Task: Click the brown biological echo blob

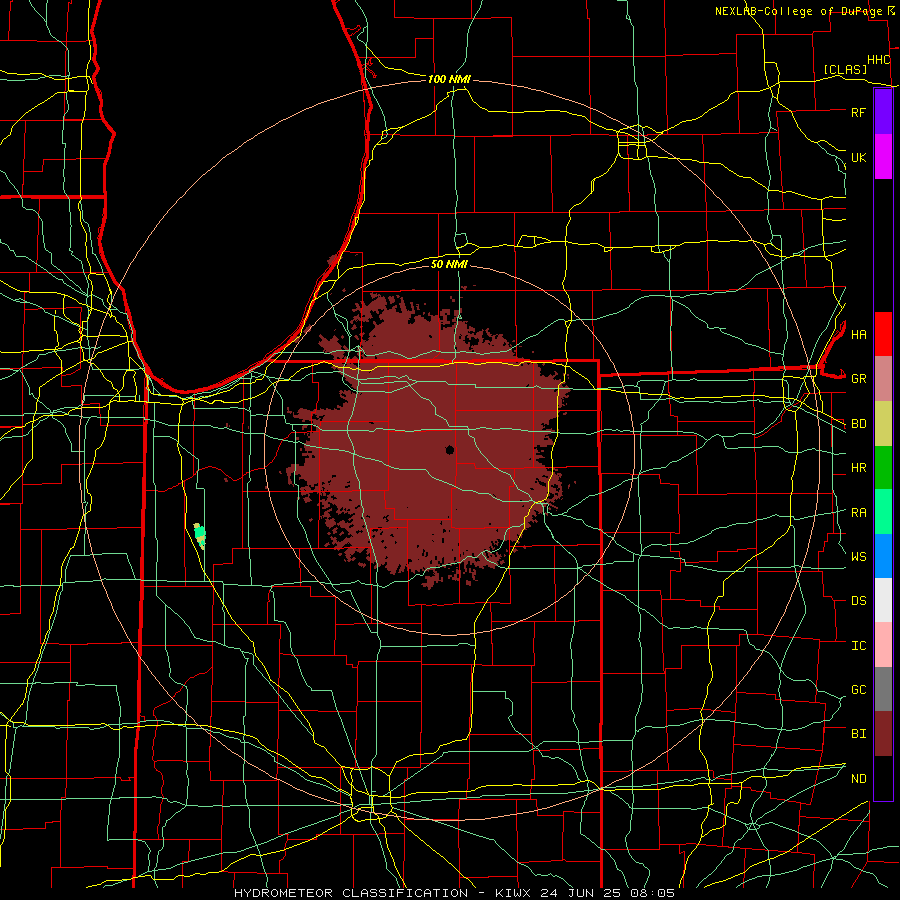Action: coord(428,439)
